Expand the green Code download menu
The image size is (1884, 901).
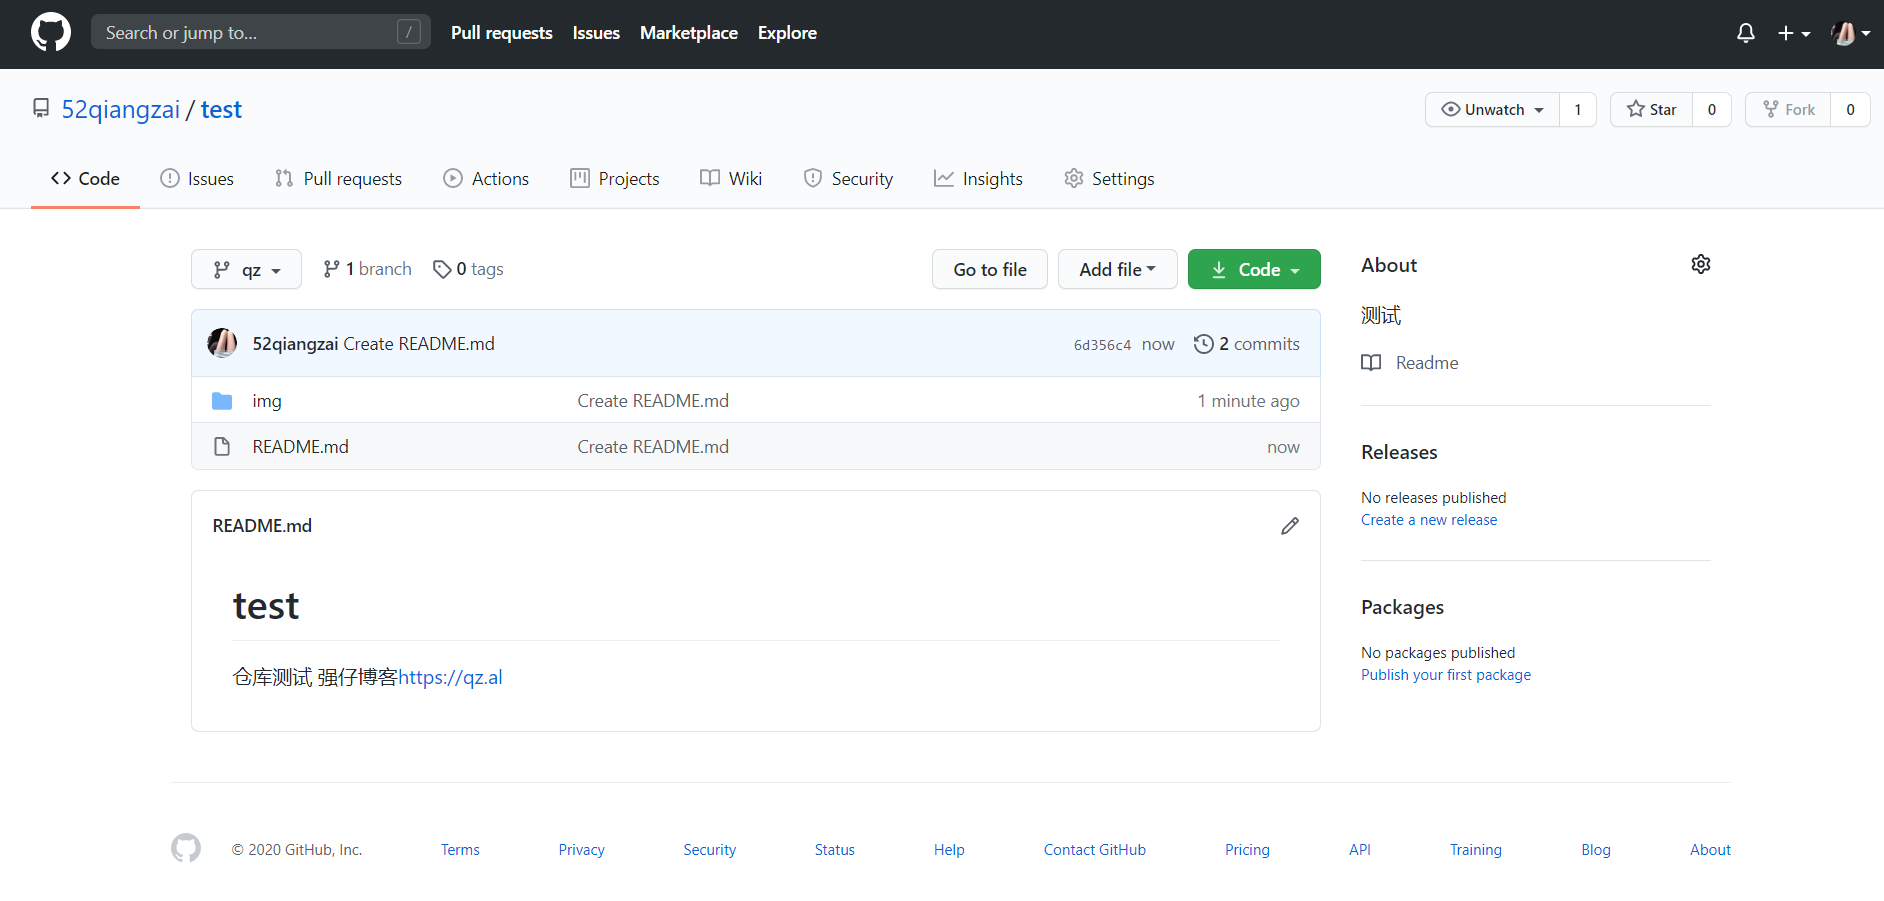1254,270
